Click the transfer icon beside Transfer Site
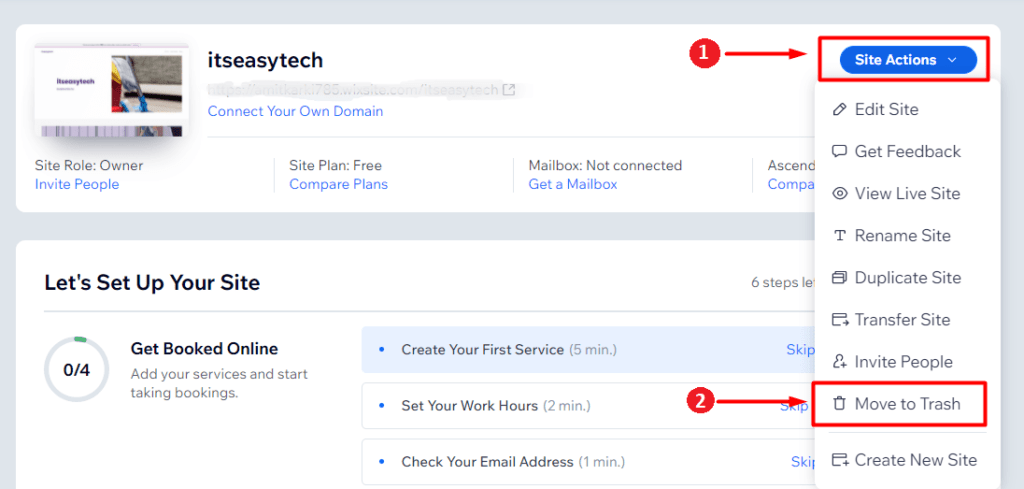The width and height of the screenshot is (1024, 489). 840,320
